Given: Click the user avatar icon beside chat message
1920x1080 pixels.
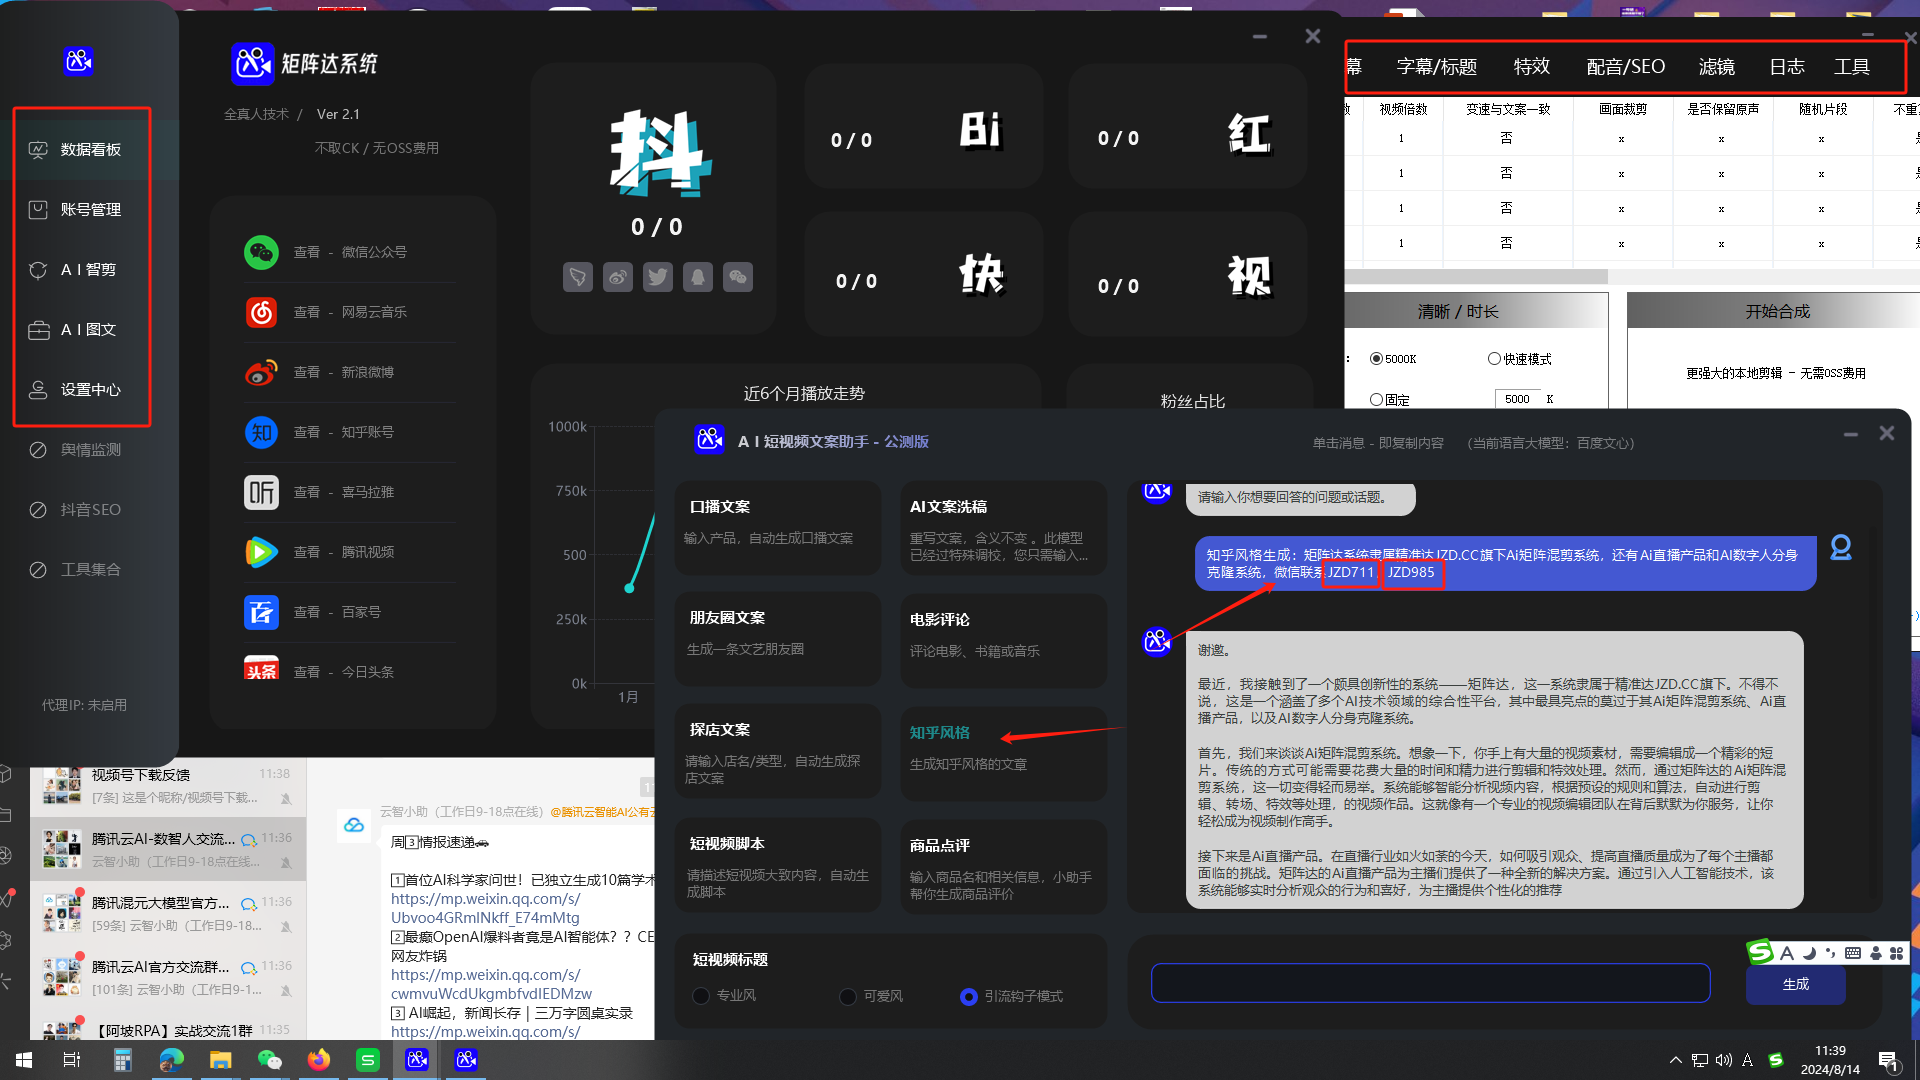Looking at the screenshot, I should tap(1840, 548).
